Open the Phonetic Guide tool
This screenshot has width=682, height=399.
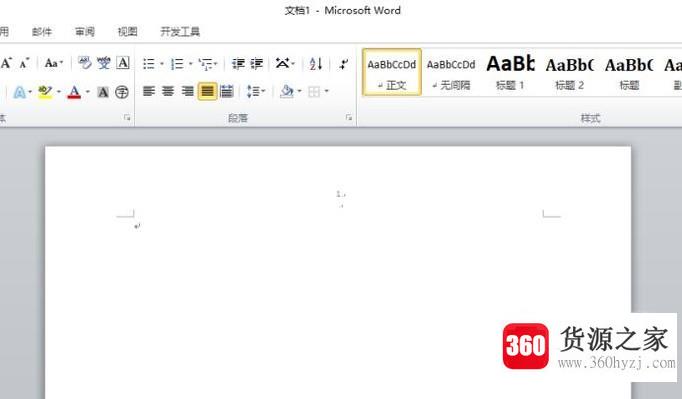[x=104, y=64]
